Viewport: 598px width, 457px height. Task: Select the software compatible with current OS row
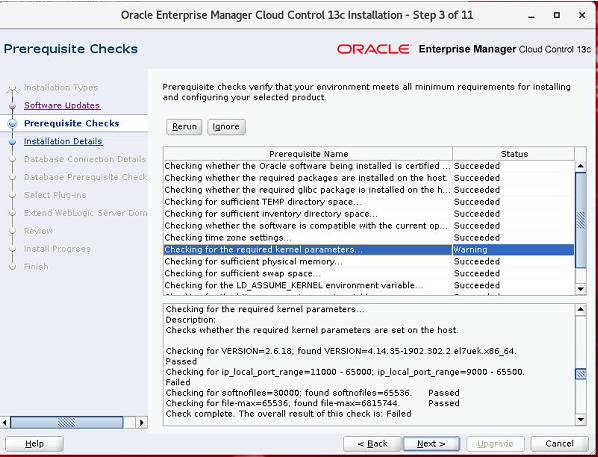[369, 226]
